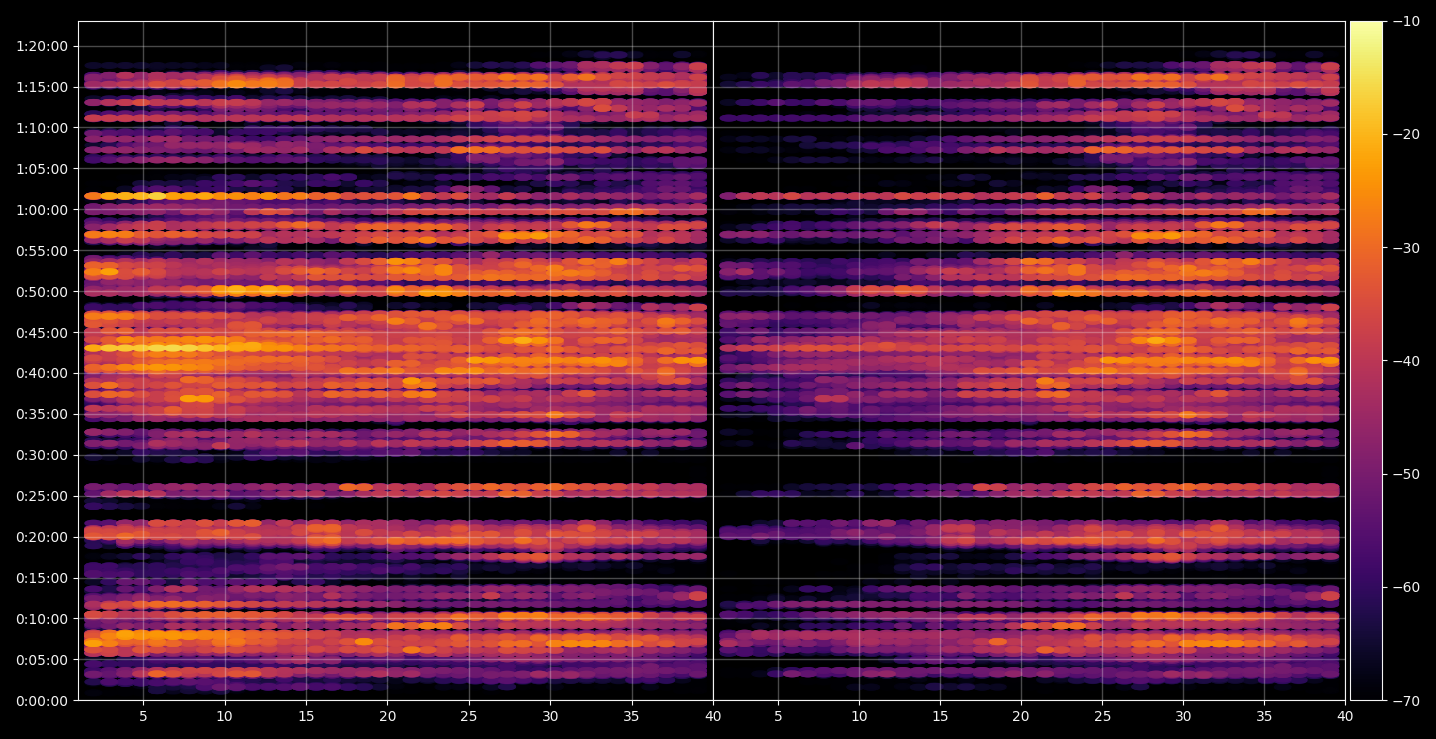Choose the −70 colorbar tick label

pos(1405,701)
